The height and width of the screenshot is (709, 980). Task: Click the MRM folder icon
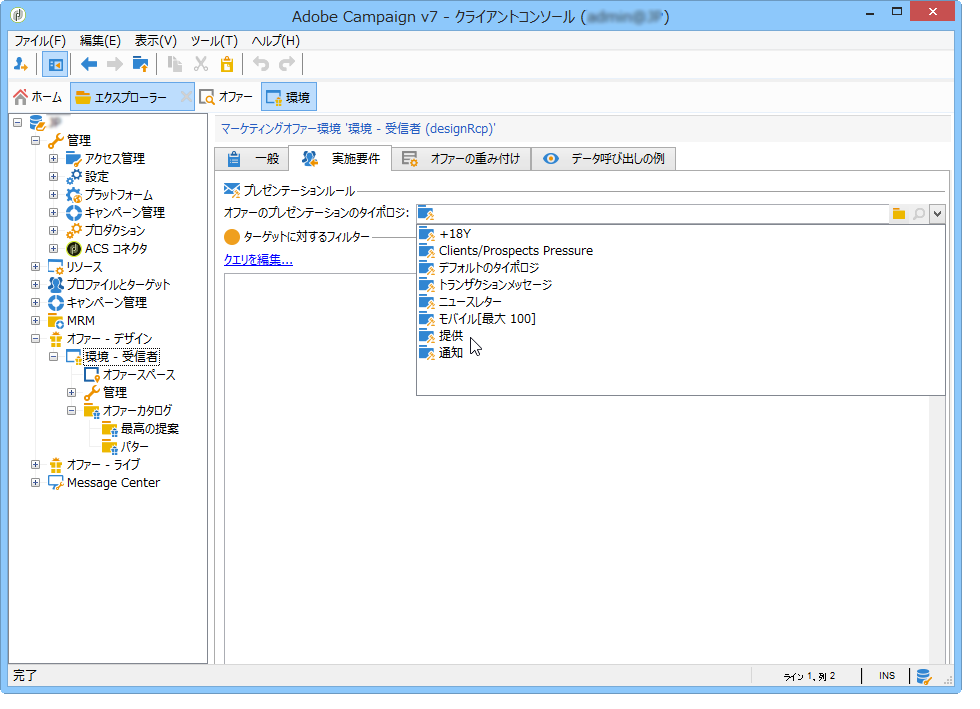[x=56, y=321]
